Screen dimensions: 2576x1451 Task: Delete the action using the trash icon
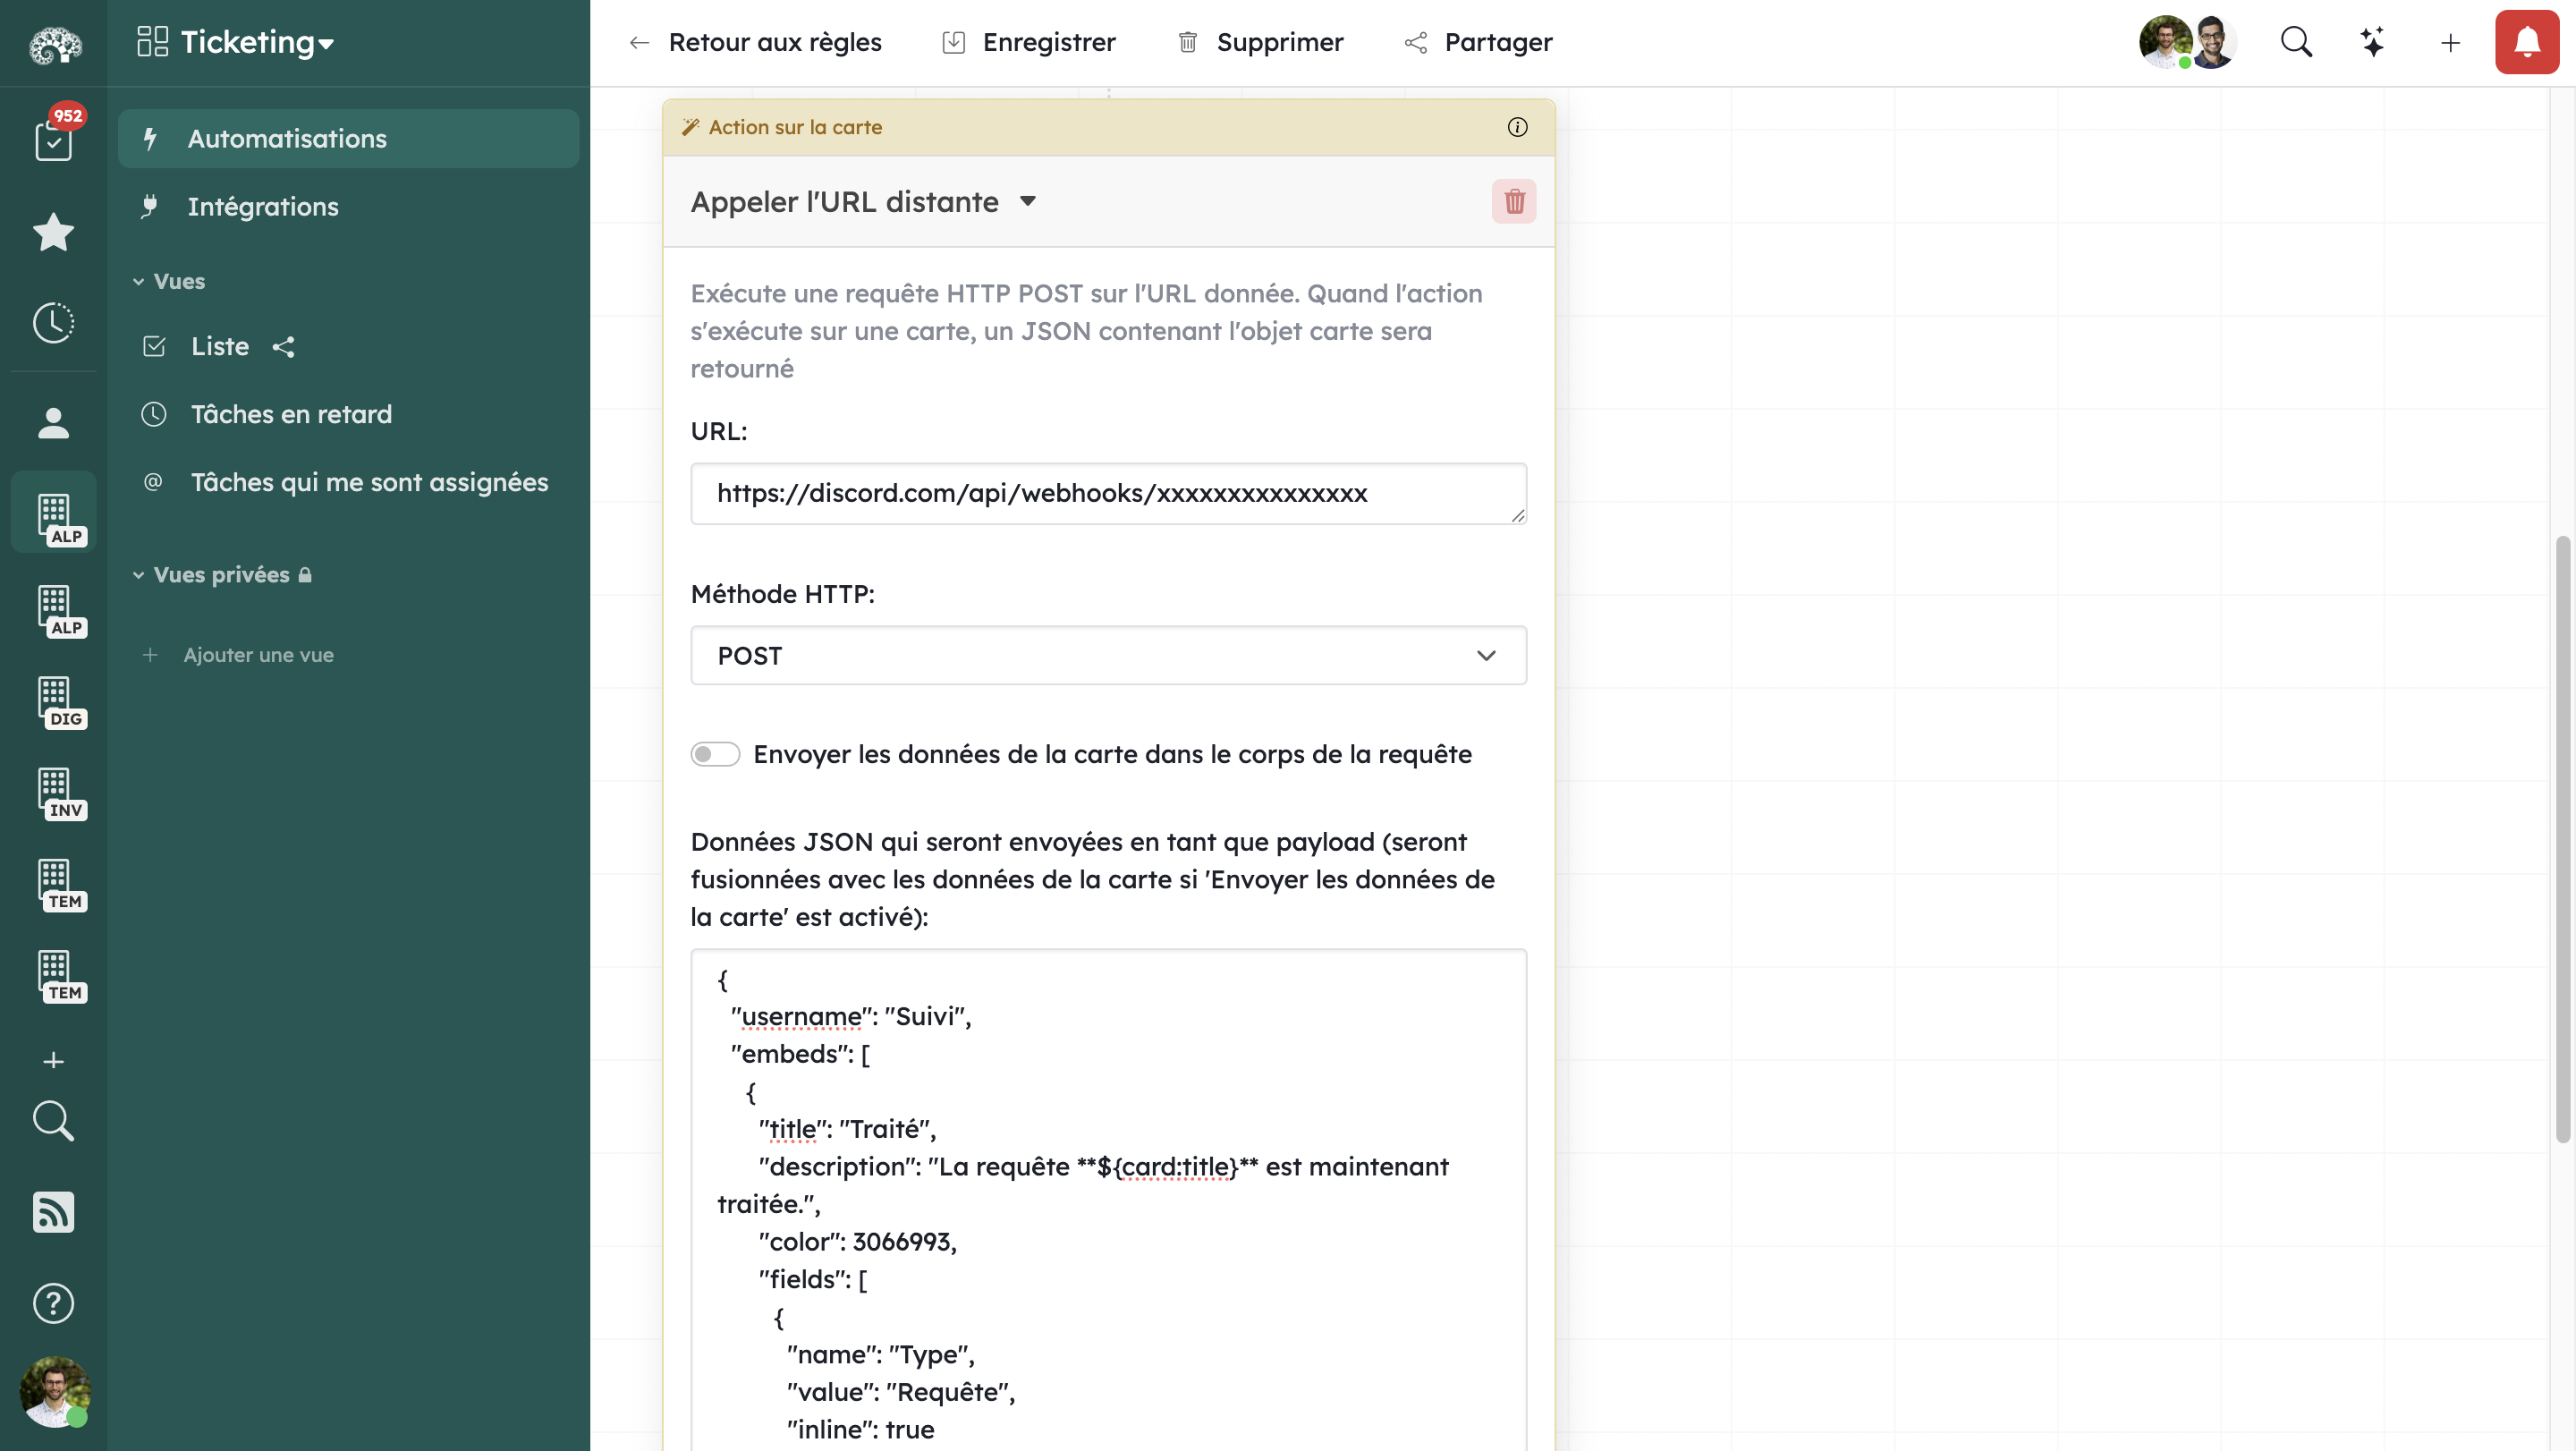coord(1514,201)
